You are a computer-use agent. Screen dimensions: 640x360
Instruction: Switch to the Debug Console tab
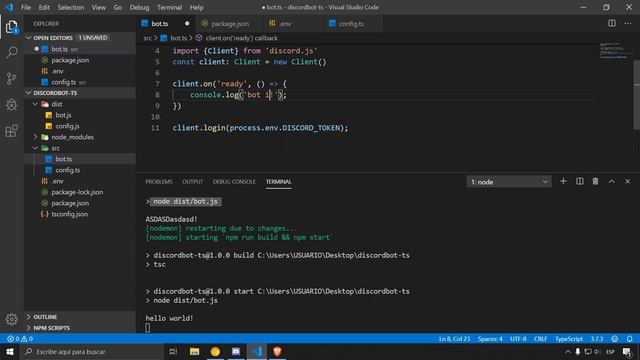coord(234,182)
